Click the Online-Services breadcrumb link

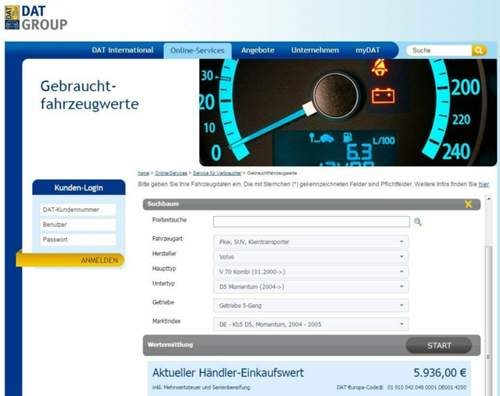[171, 173]
